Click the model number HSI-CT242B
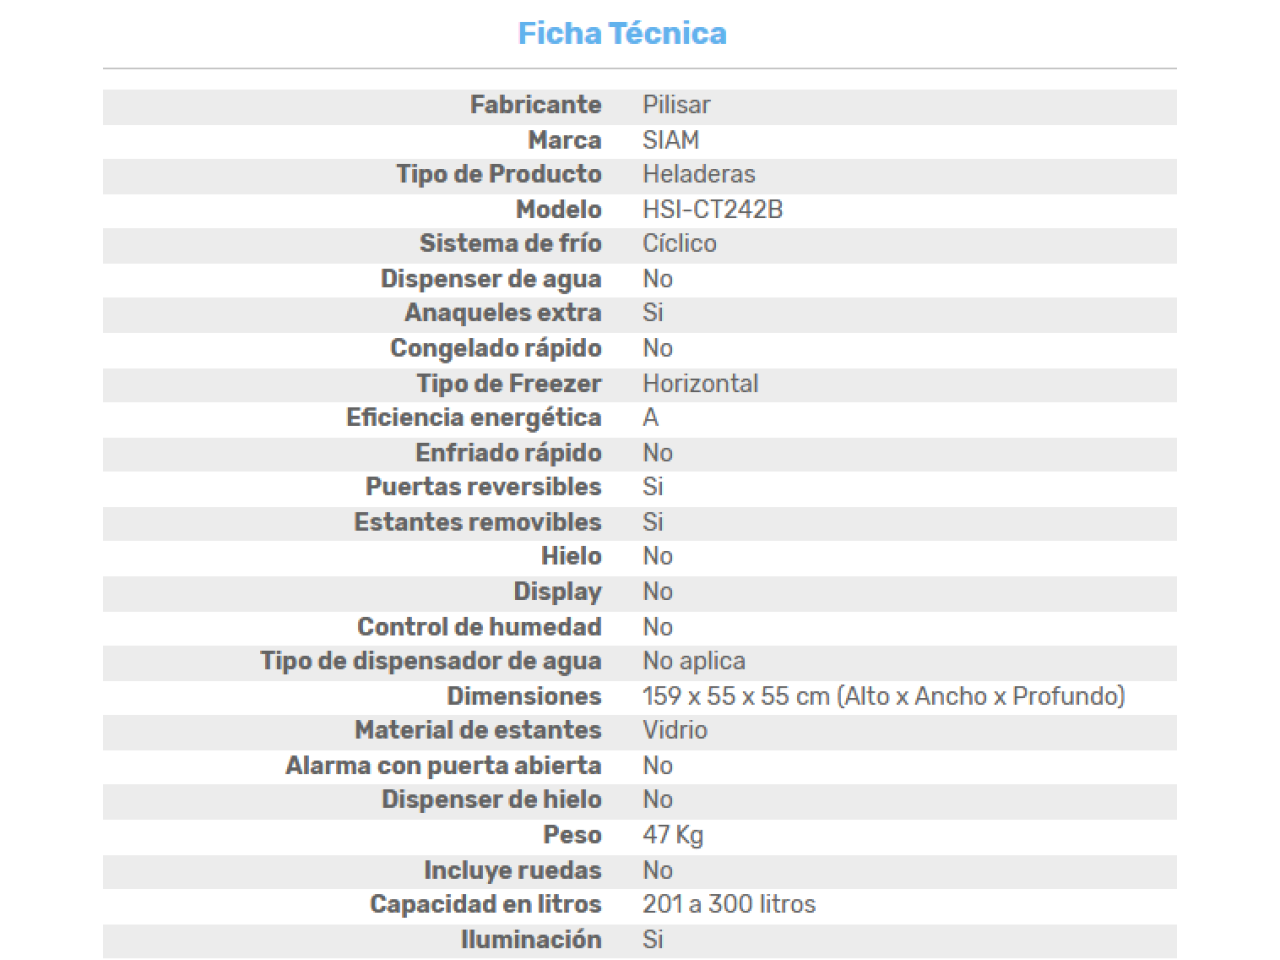The image size is (1280, 960). tap(713, 209)
